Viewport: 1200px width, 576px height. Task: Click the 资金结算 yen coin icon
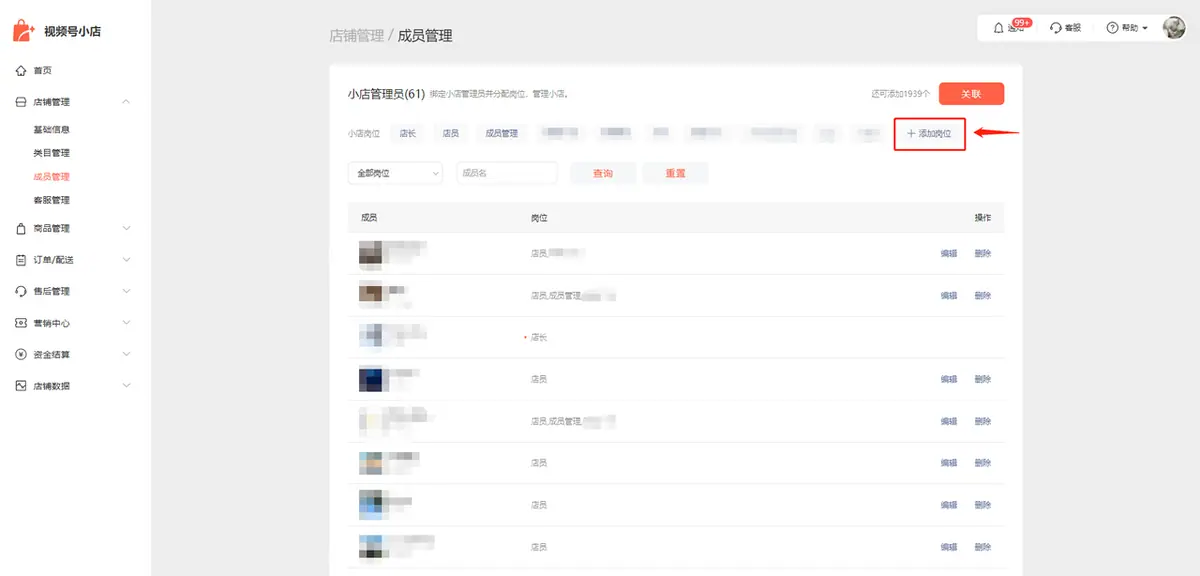tap(21, 355)
